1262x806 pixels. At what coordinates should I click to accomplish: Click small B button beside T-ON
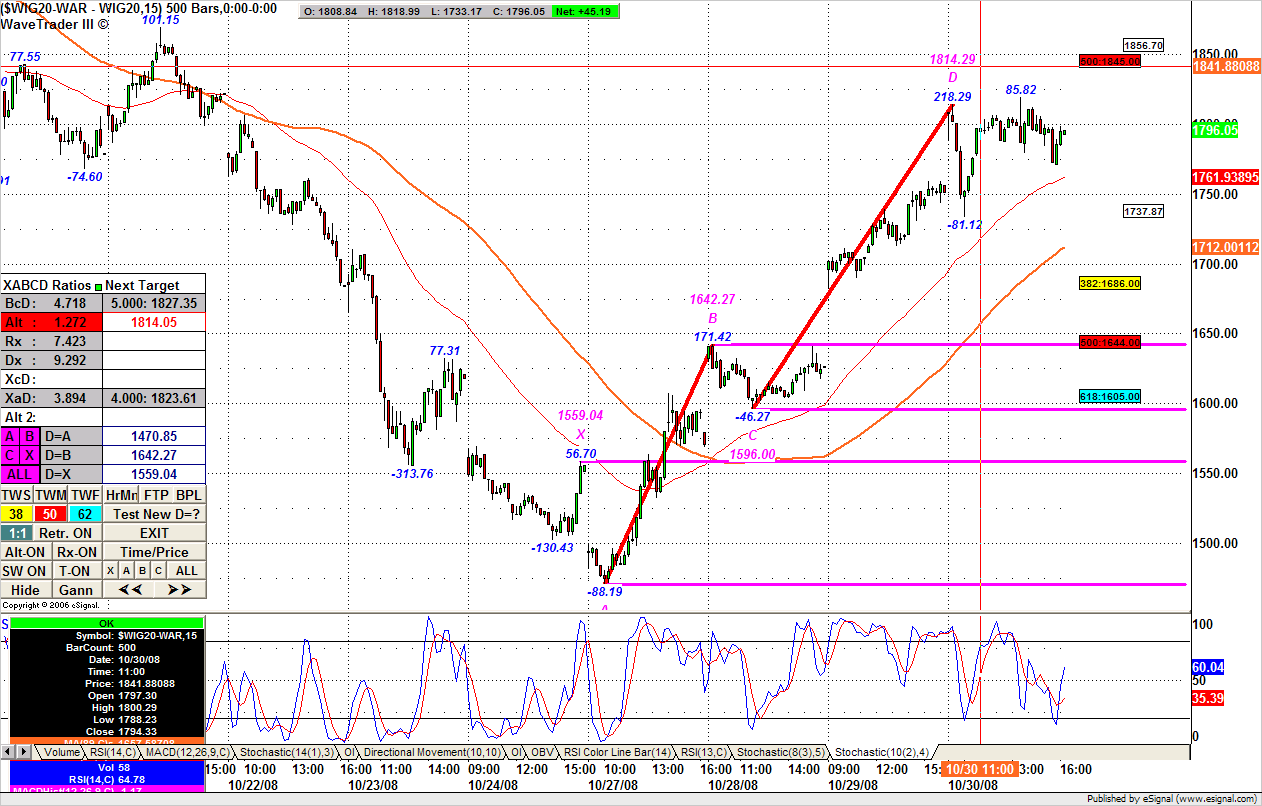(142, 571)
